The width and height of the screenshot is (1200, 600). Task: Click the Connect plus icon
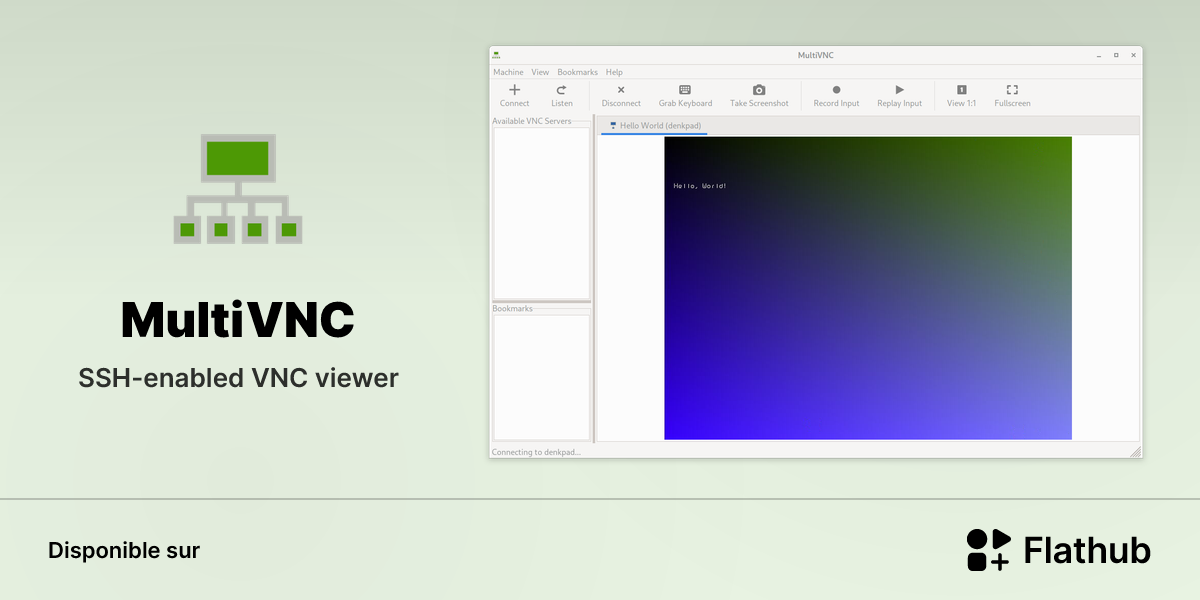tap(515, 90)
